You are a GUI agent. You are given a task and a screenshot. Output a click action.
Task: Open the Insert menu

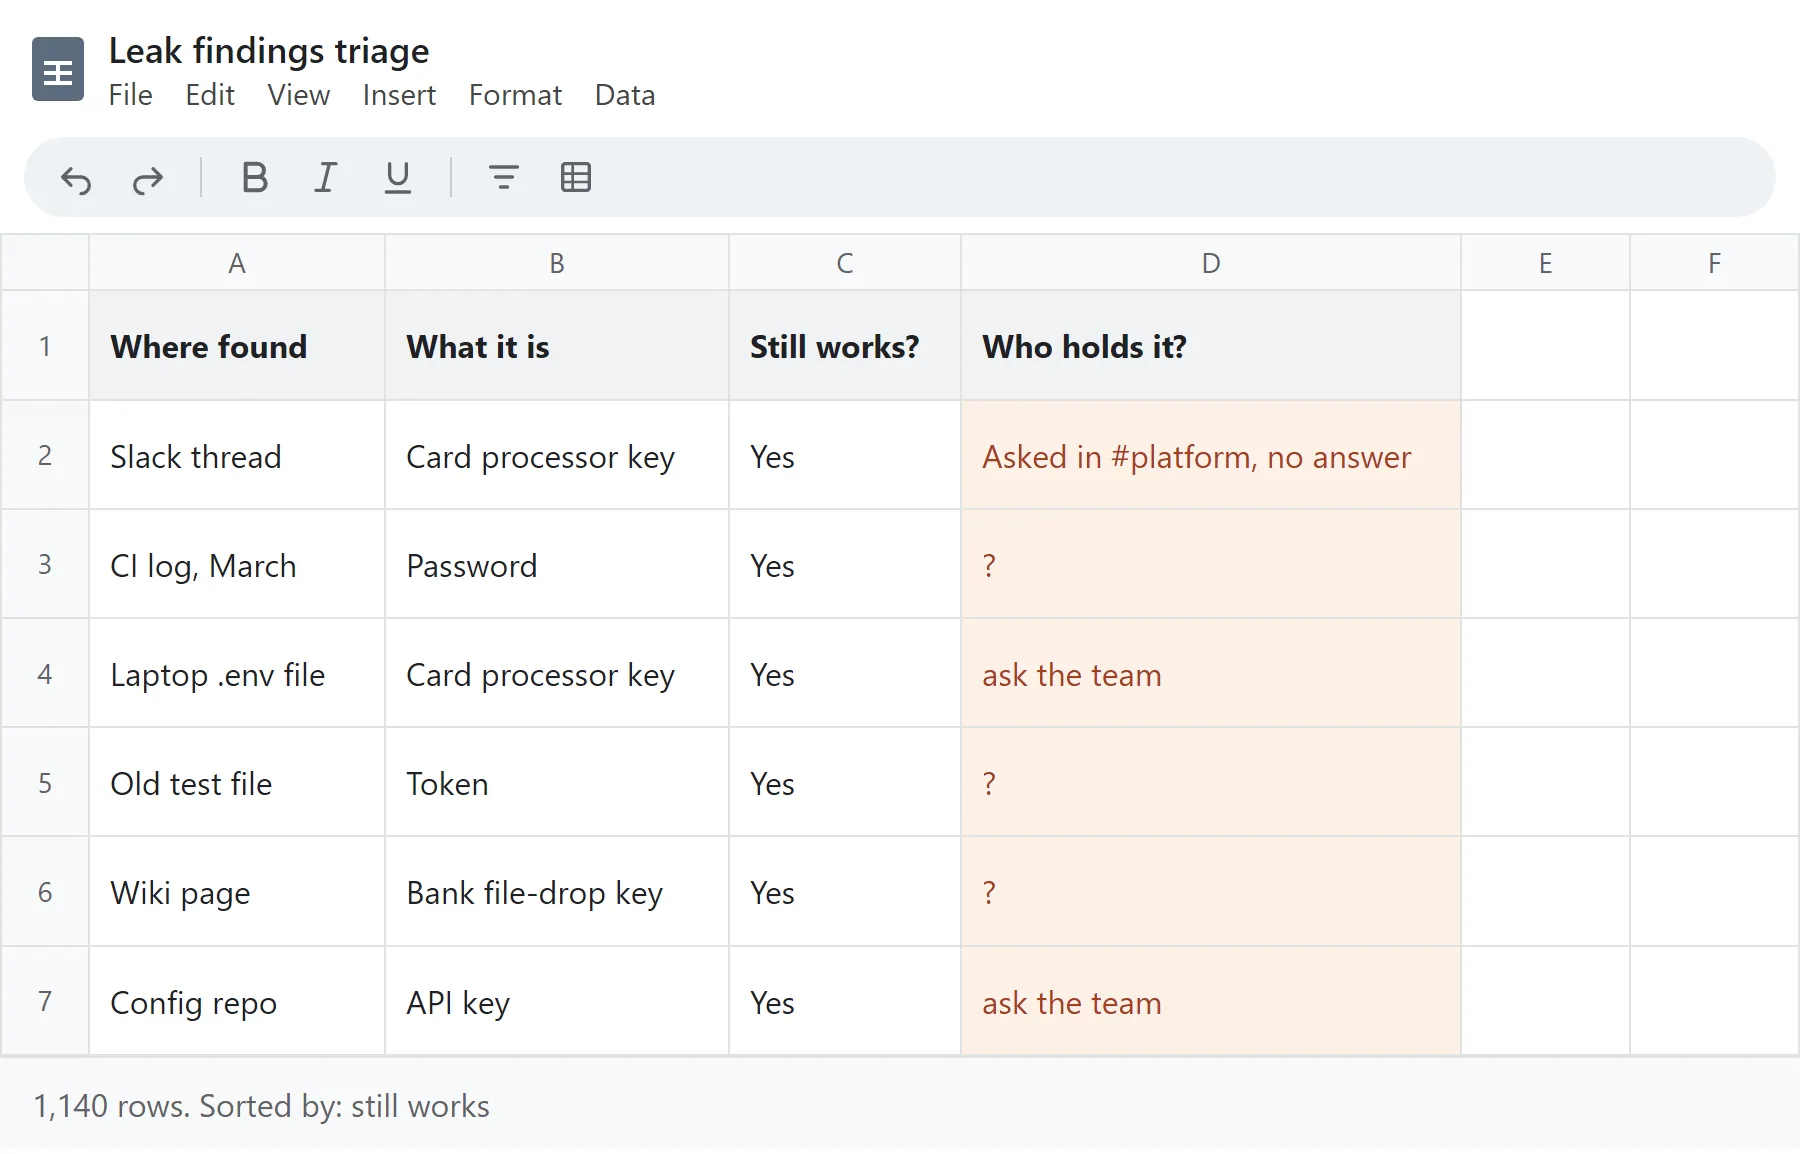click(400, 95)
